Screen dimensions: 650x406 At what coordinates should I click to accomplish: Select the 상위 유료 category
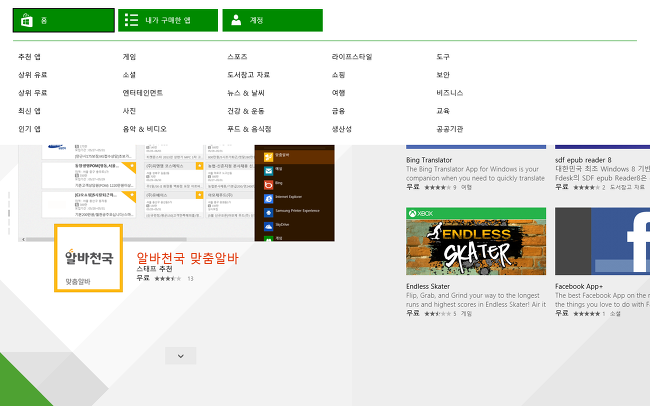click(32, 75)
